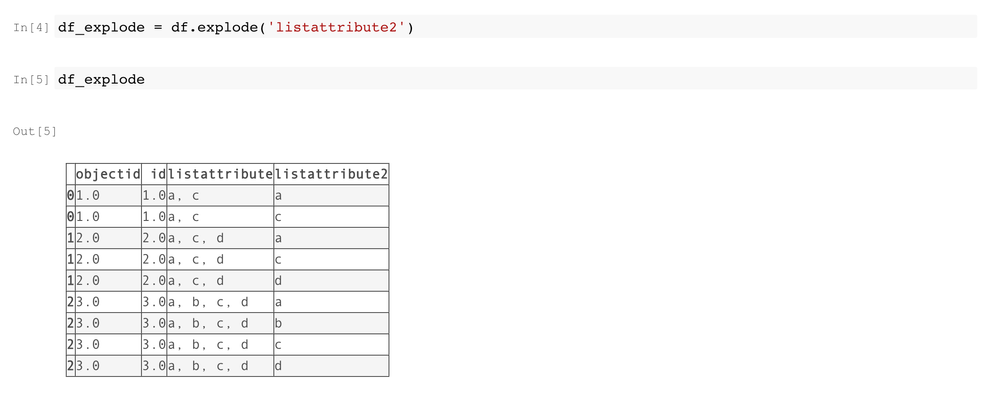
Task: Click the In[4] cell prompt
Action: [x=33, y=28]
